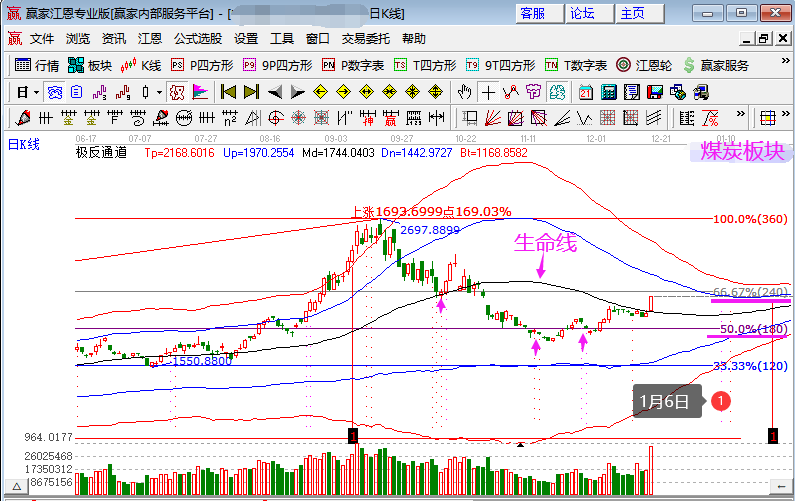This screenshot has height=501, width=795.
Task: Click the 主页 button
Action: (x=639, y=13)
